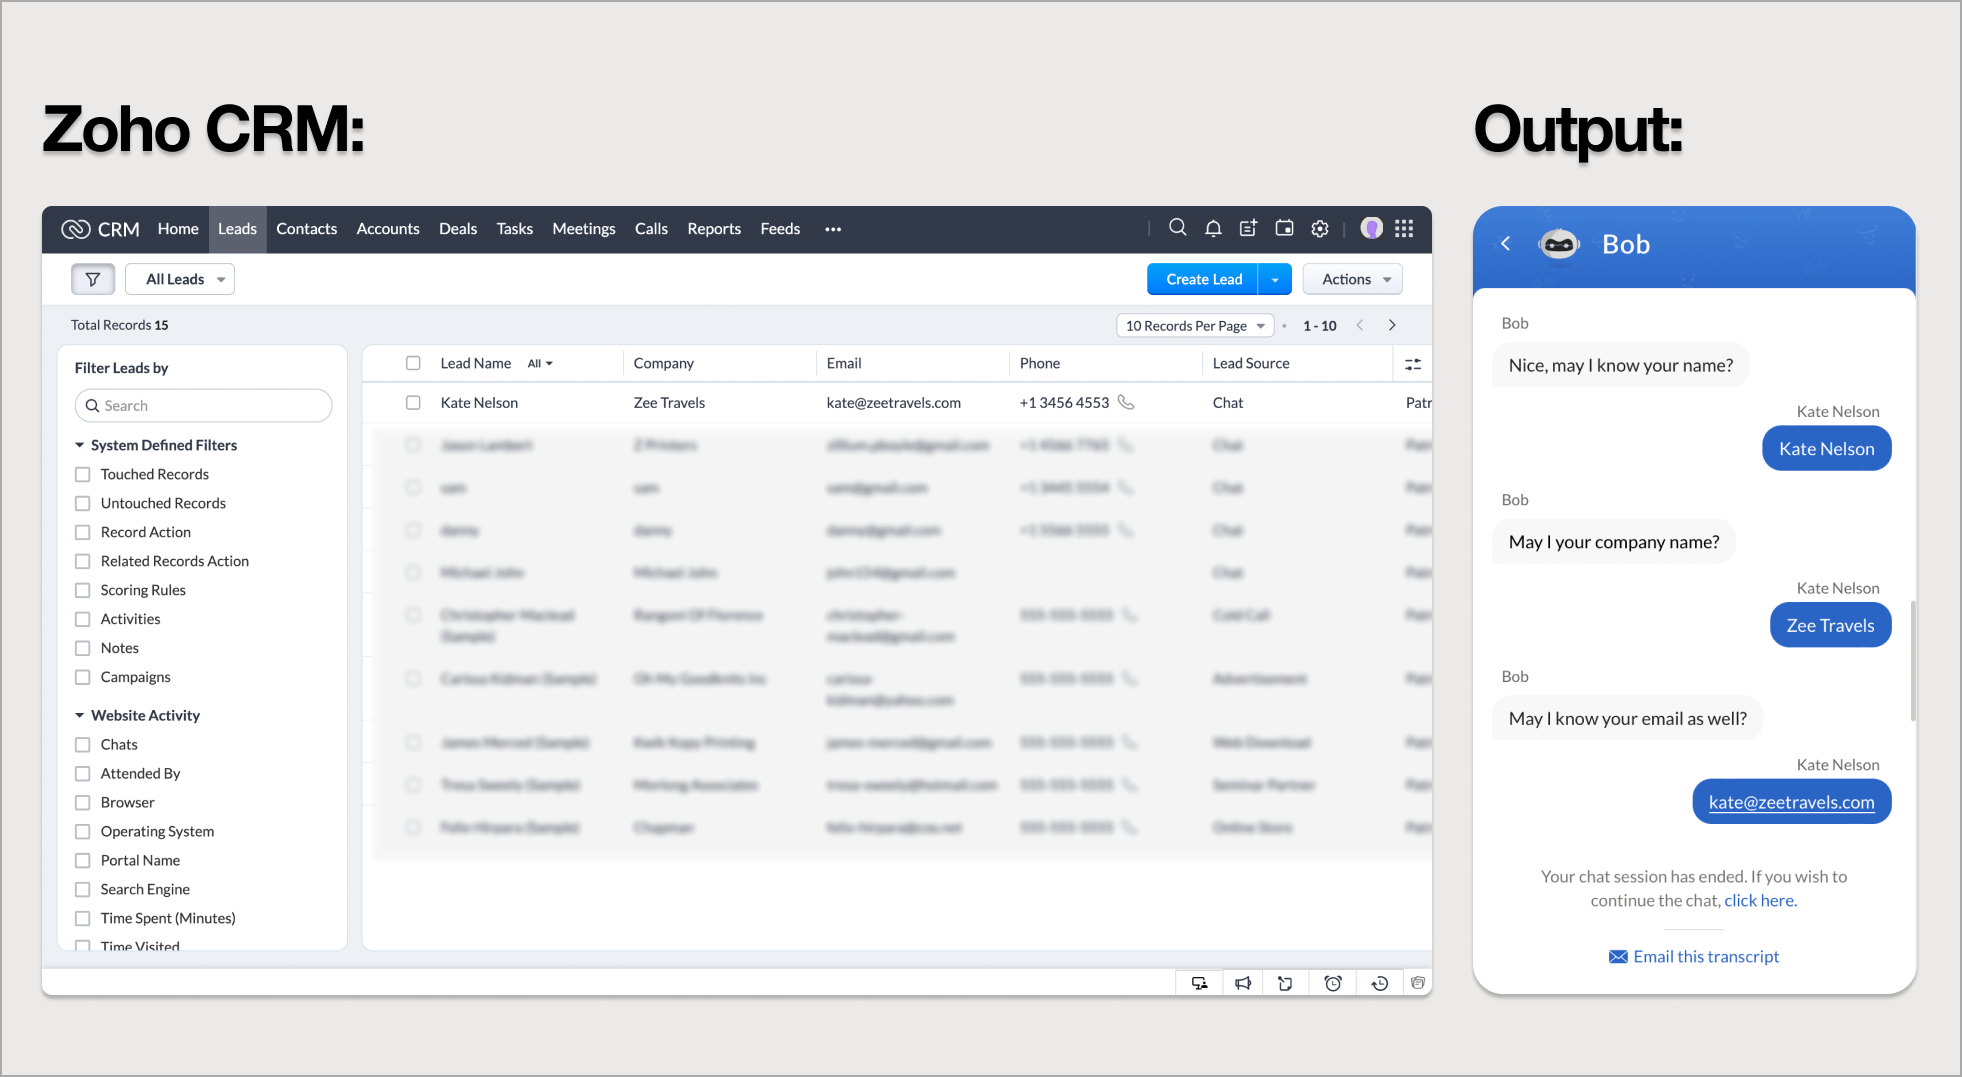The height and width of the screenshot is (1077, 1962).
Task: Click envelope icon beside Email this transcript
Action: point(1618,957)
